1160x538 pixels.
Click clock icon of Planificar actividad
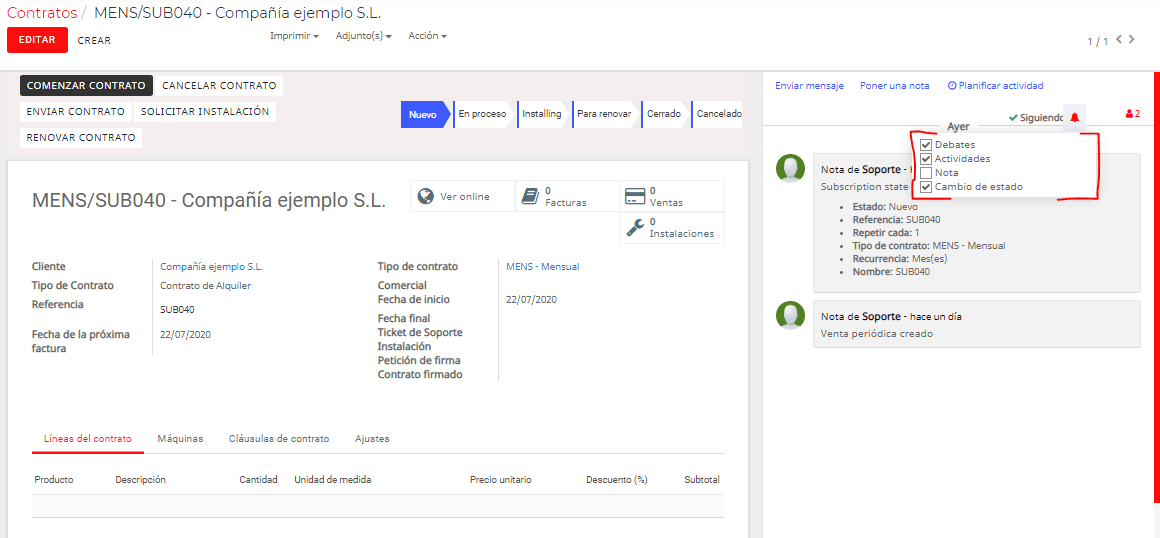(x=952, y=86)
